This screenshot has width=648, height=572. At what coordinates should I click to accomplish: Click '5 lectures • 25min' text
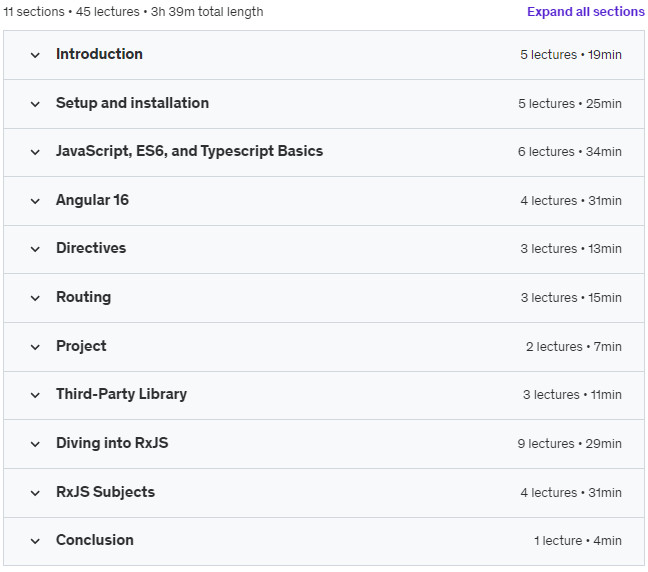(x=570, y=103)
